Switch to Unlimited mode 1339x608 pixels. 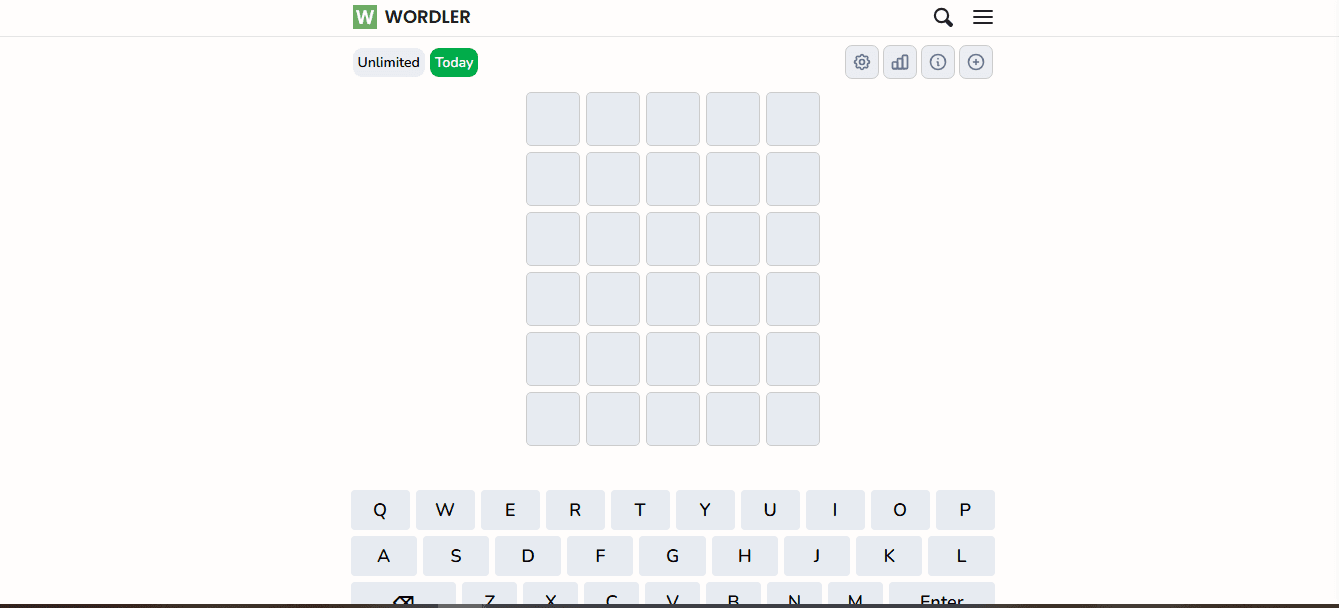[x=389, y=62]
